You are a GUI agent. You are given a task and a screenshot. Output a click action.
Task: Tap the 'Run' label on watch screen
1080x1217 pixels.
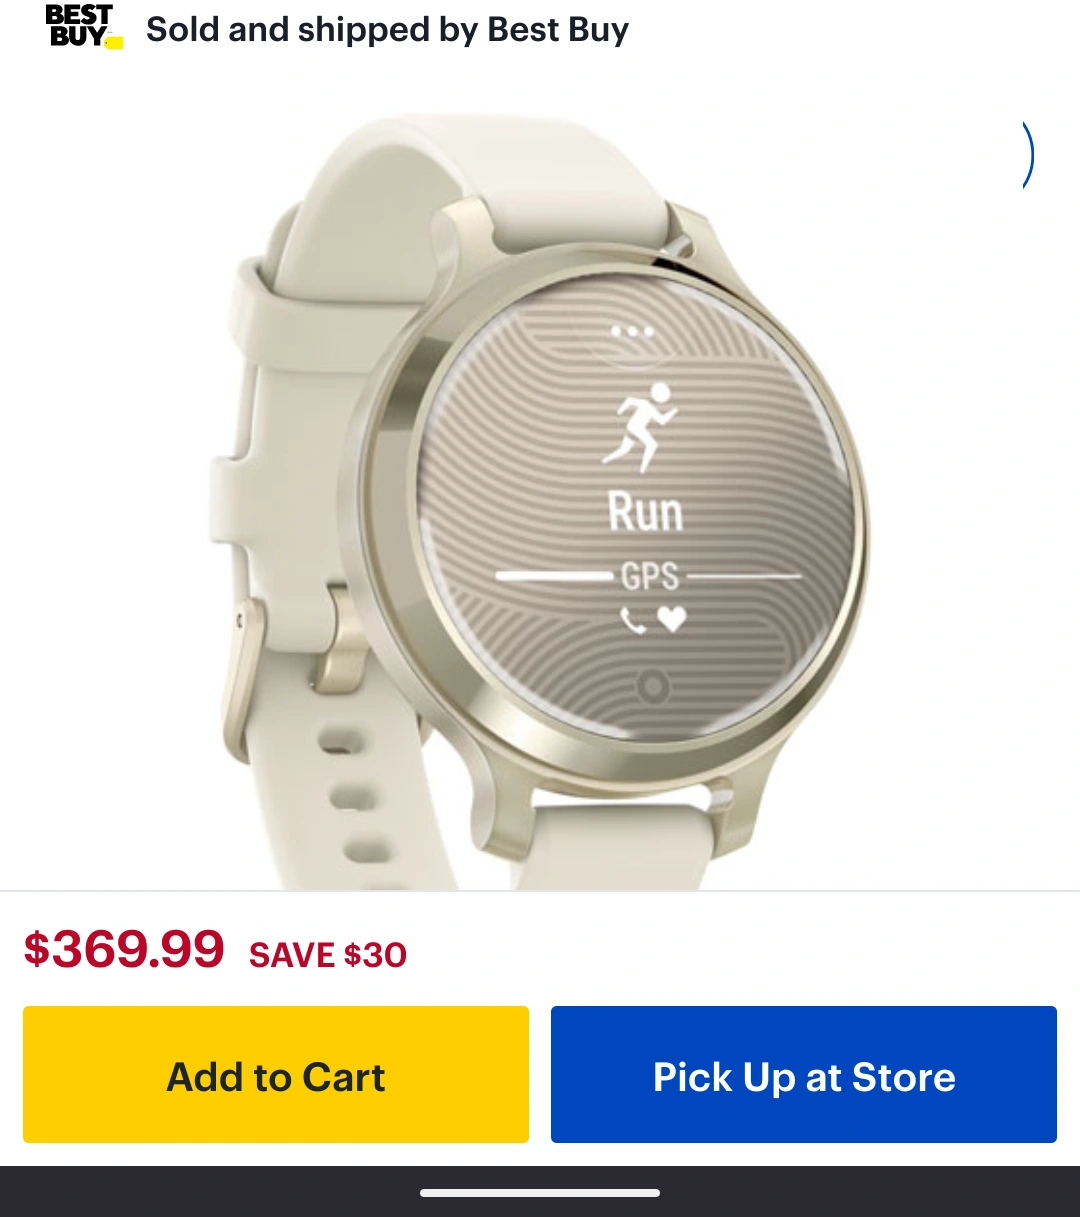(x=646, y=512)
